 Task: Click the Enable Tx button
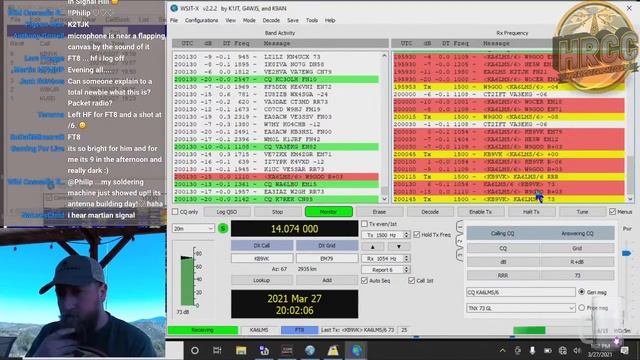coord(480,212)
